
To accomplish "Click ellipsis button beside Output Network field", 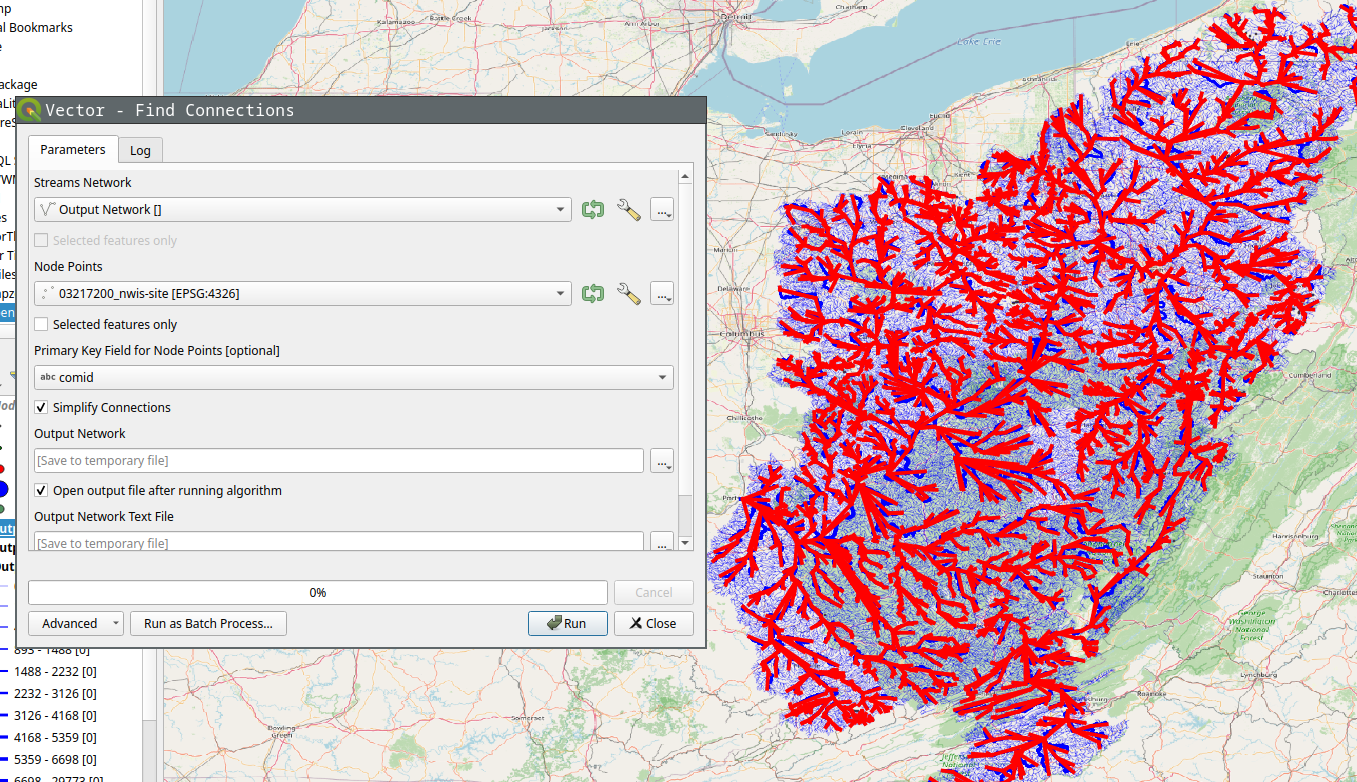I will point(661,461).
